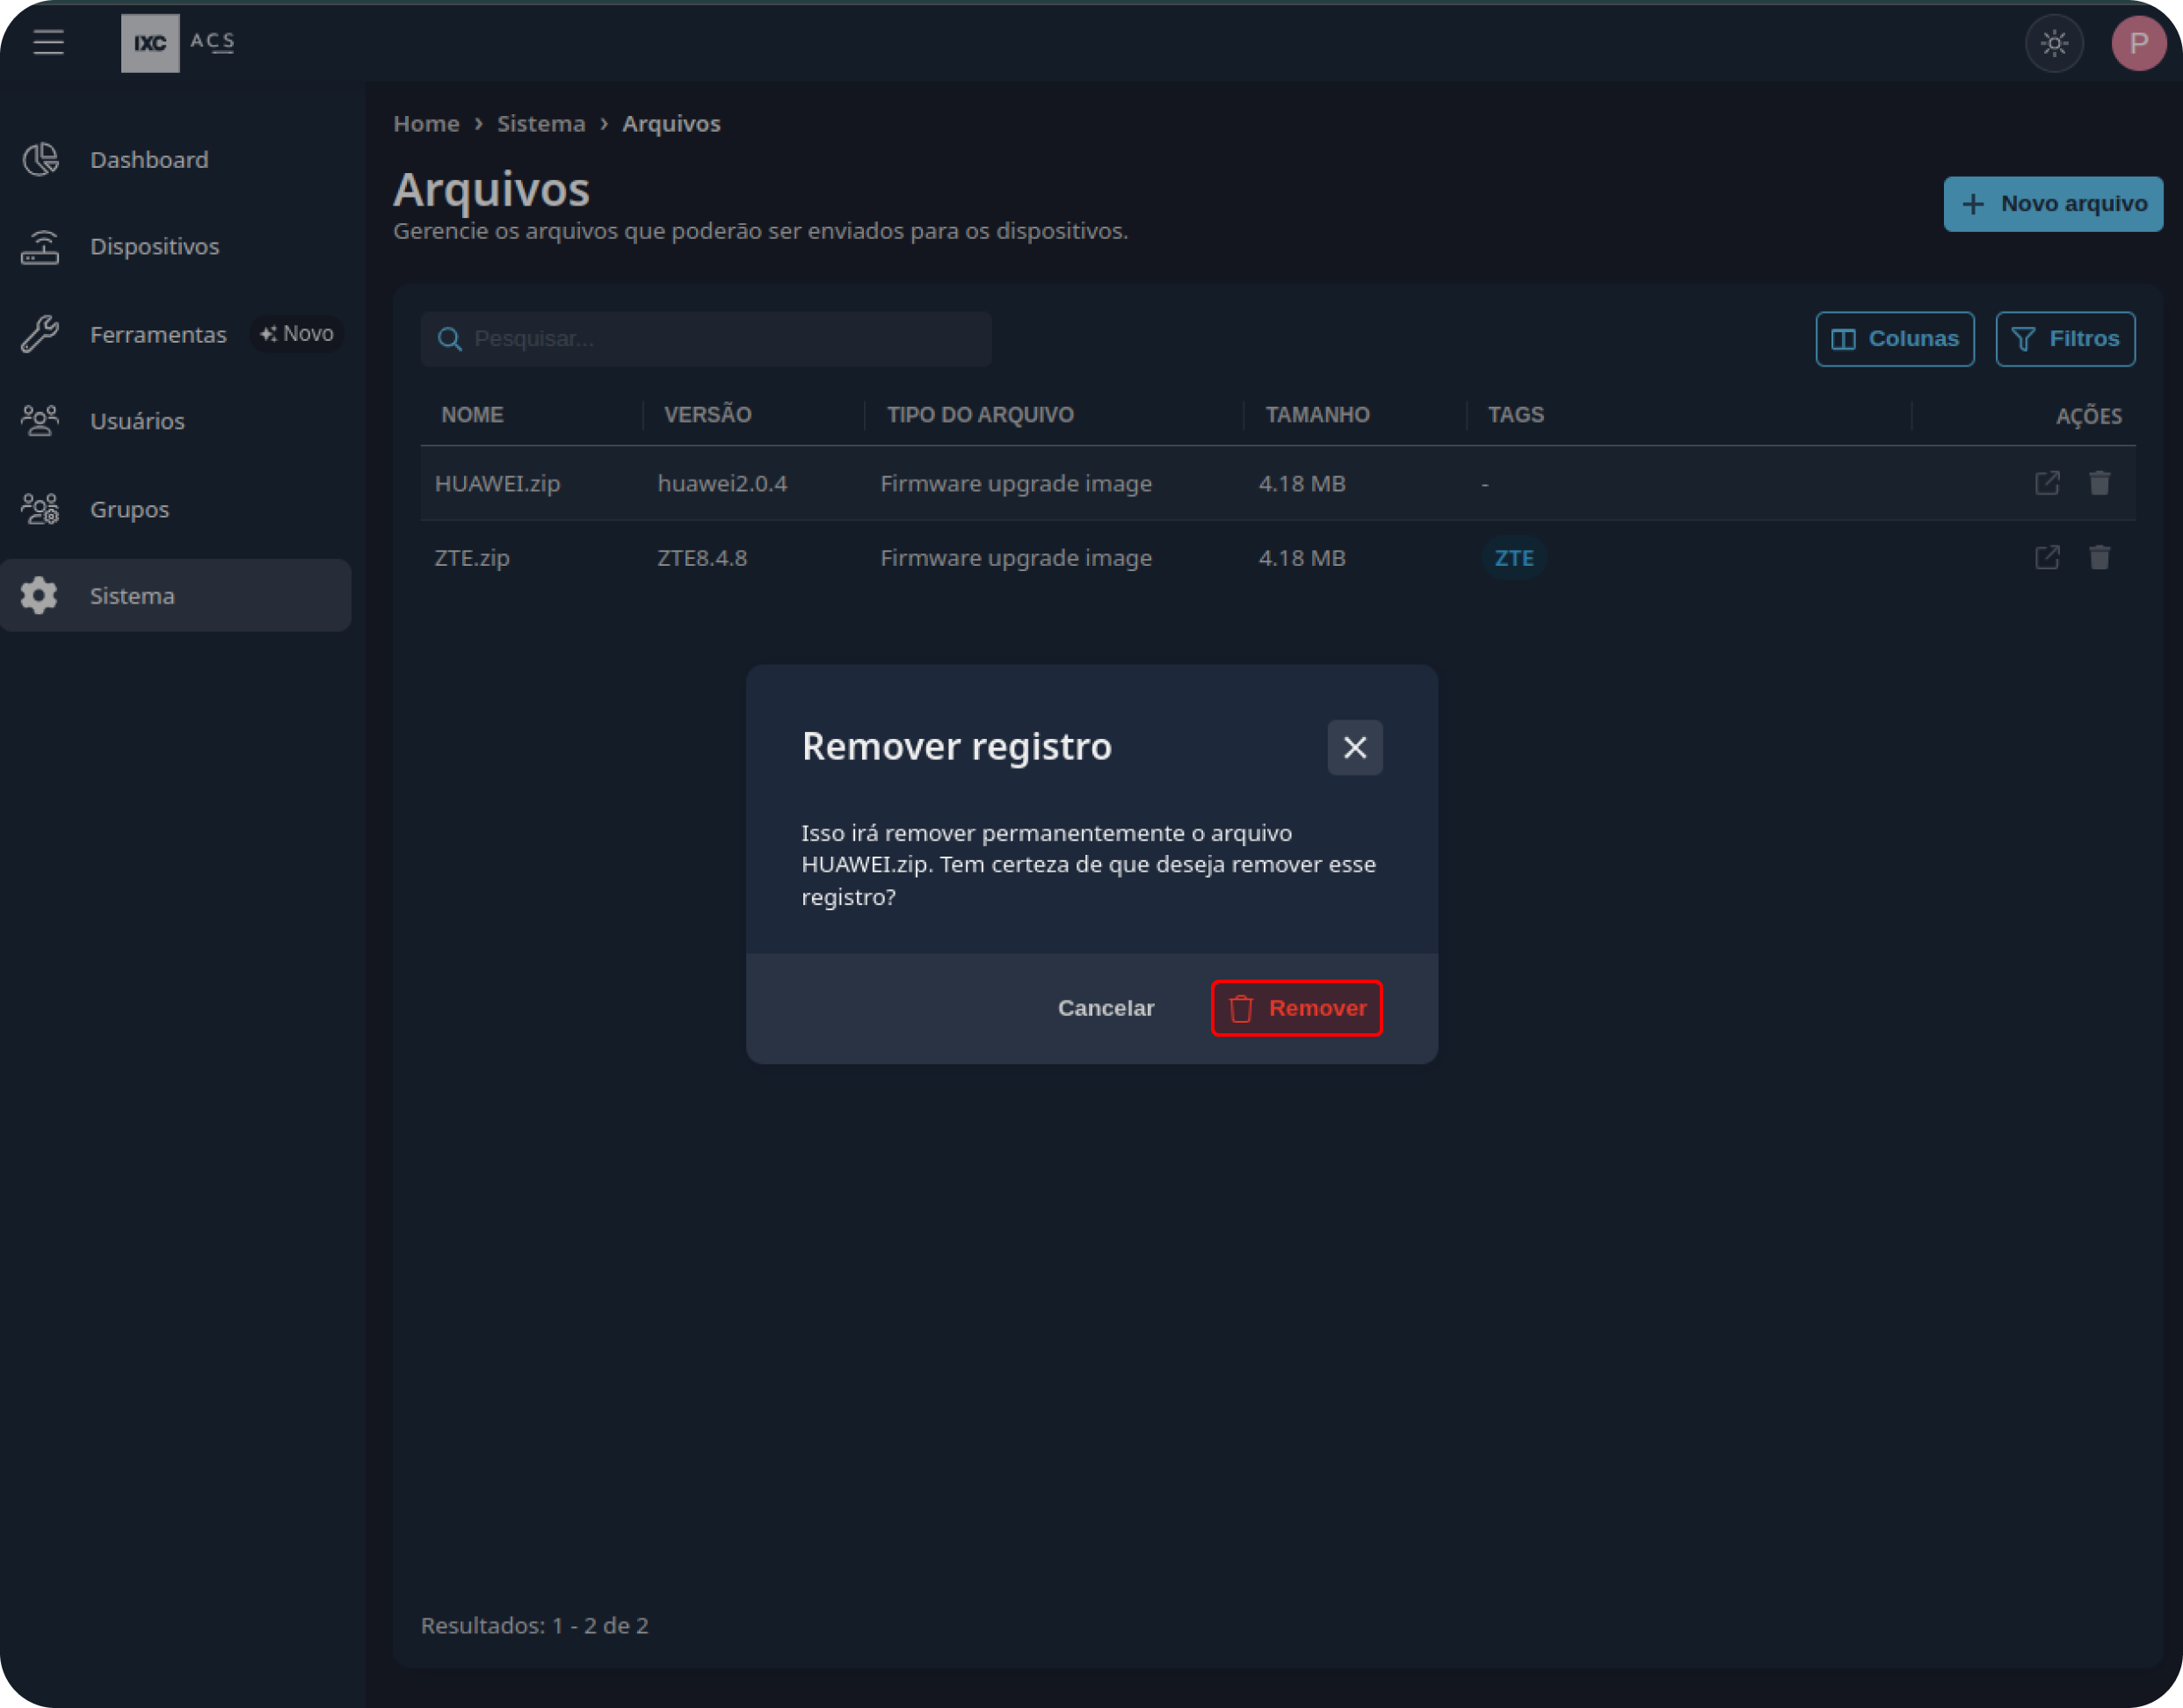Sort by TAMANHO column header
This screenshot has height=1708, width=2183.
[1317, 415]
